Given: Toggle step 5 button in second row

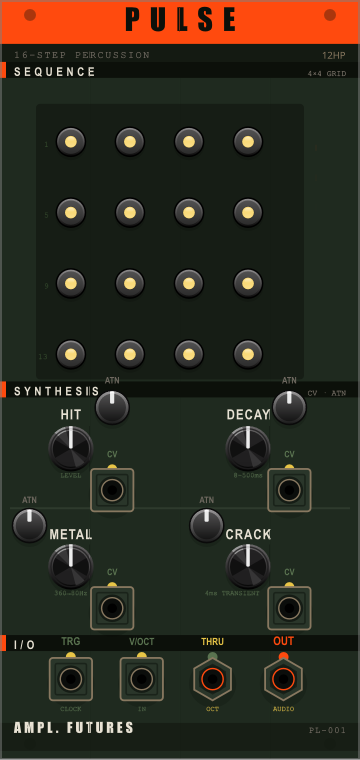Looking at the screenshot, I should click(x=71, y=212).
